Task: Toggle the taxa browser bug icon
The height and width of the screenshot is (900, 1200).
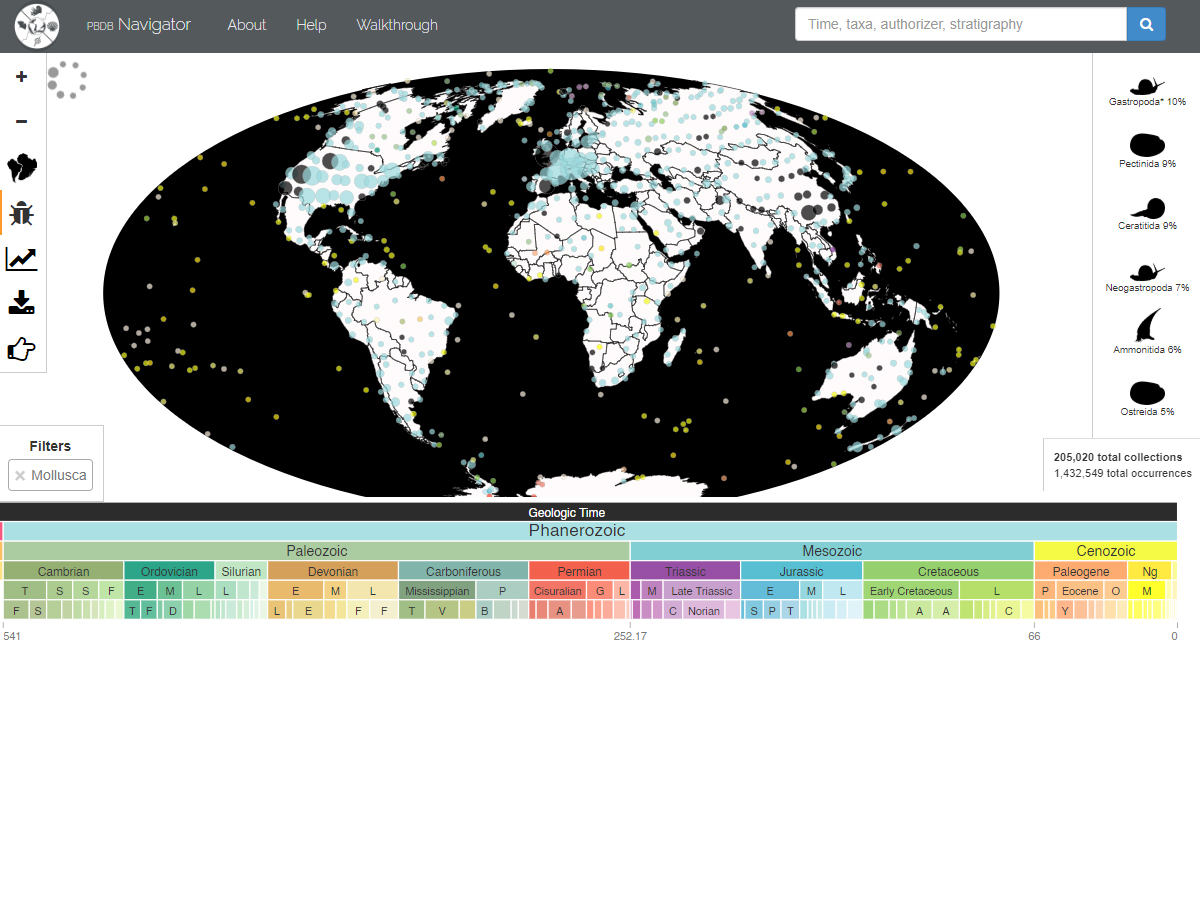Action: [x=22, y=213]
